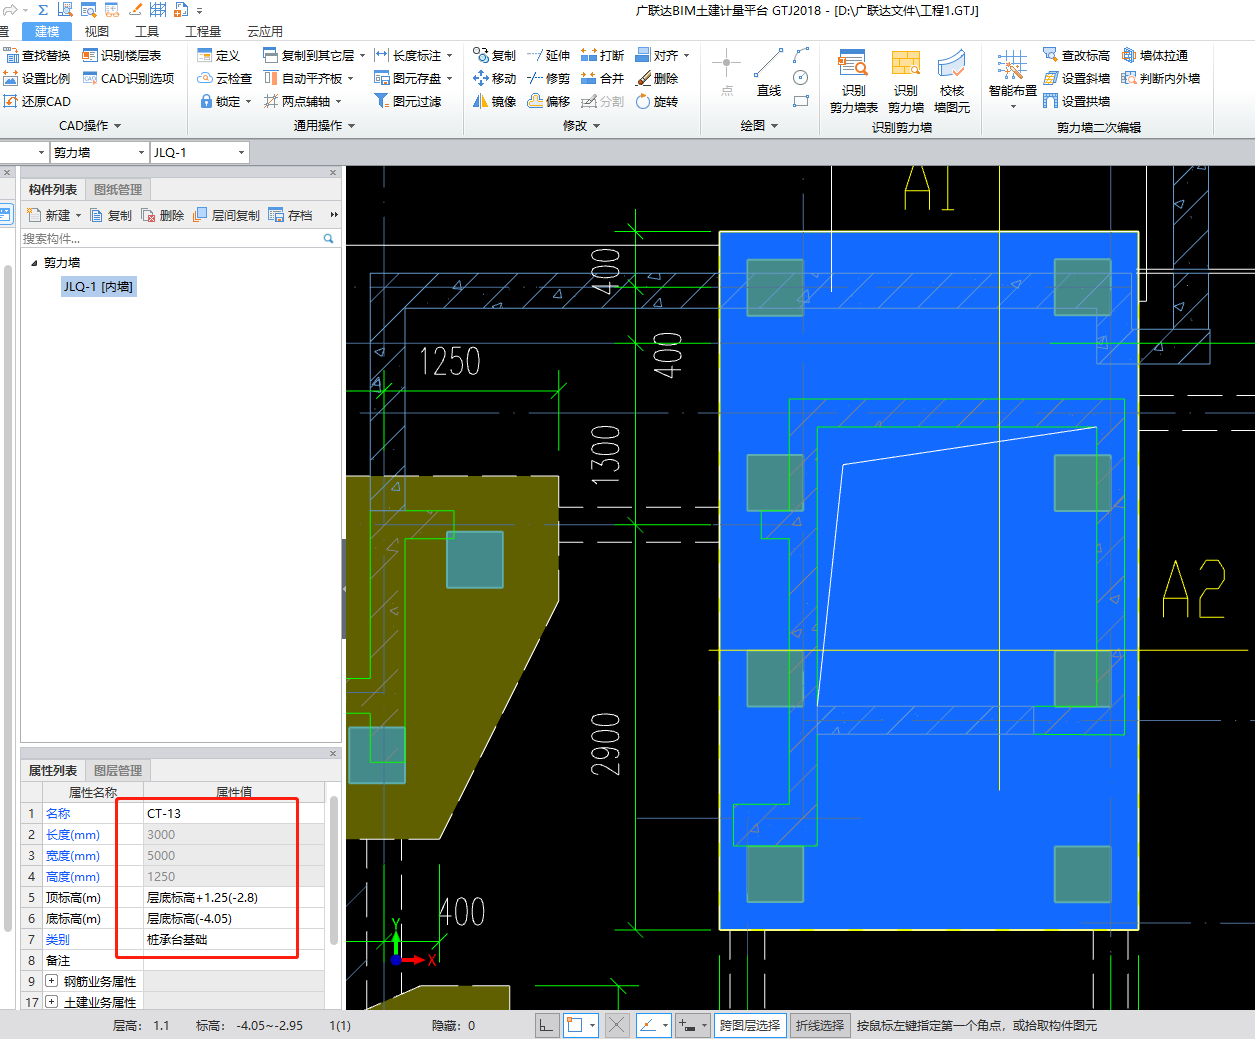The height and width of the screenshot is (1039, 1255).
Task: Switch to the 视图 (View) ribbon tab
Action: [x=97, y=31]
